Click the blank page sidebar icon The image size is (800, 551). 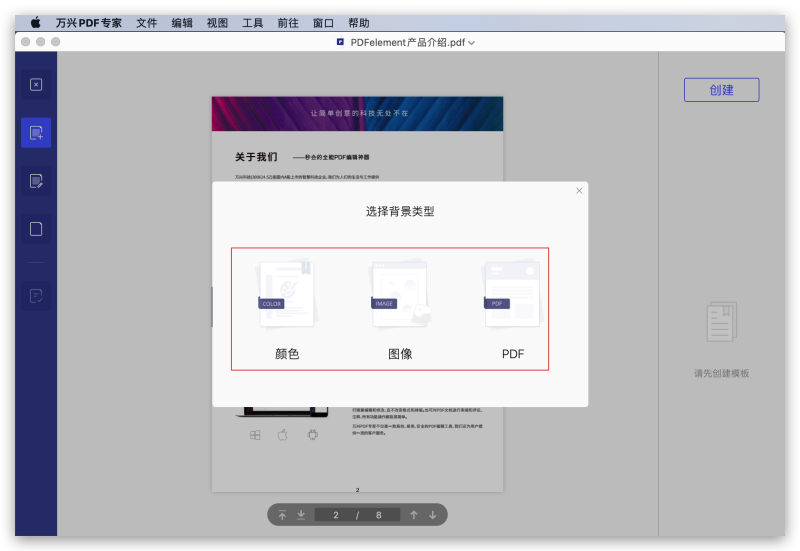tap(36, 229)
